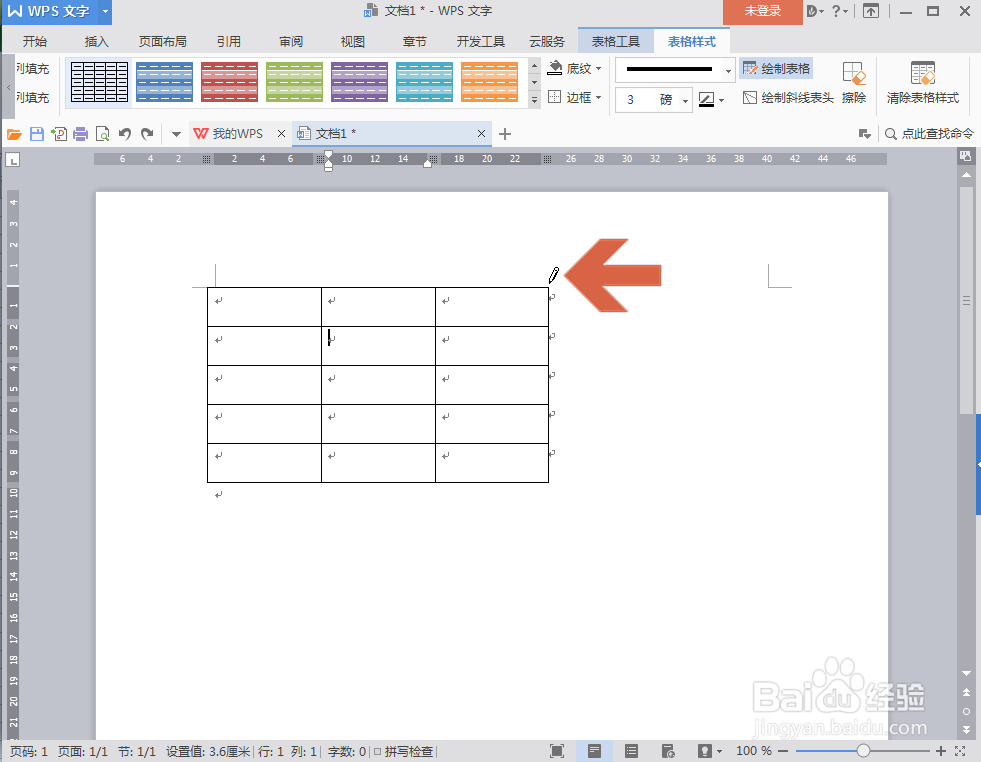Apply the red striped table style
Image resolution: width=981 pixels, height=762 pixels.
(x=229, y=82)
